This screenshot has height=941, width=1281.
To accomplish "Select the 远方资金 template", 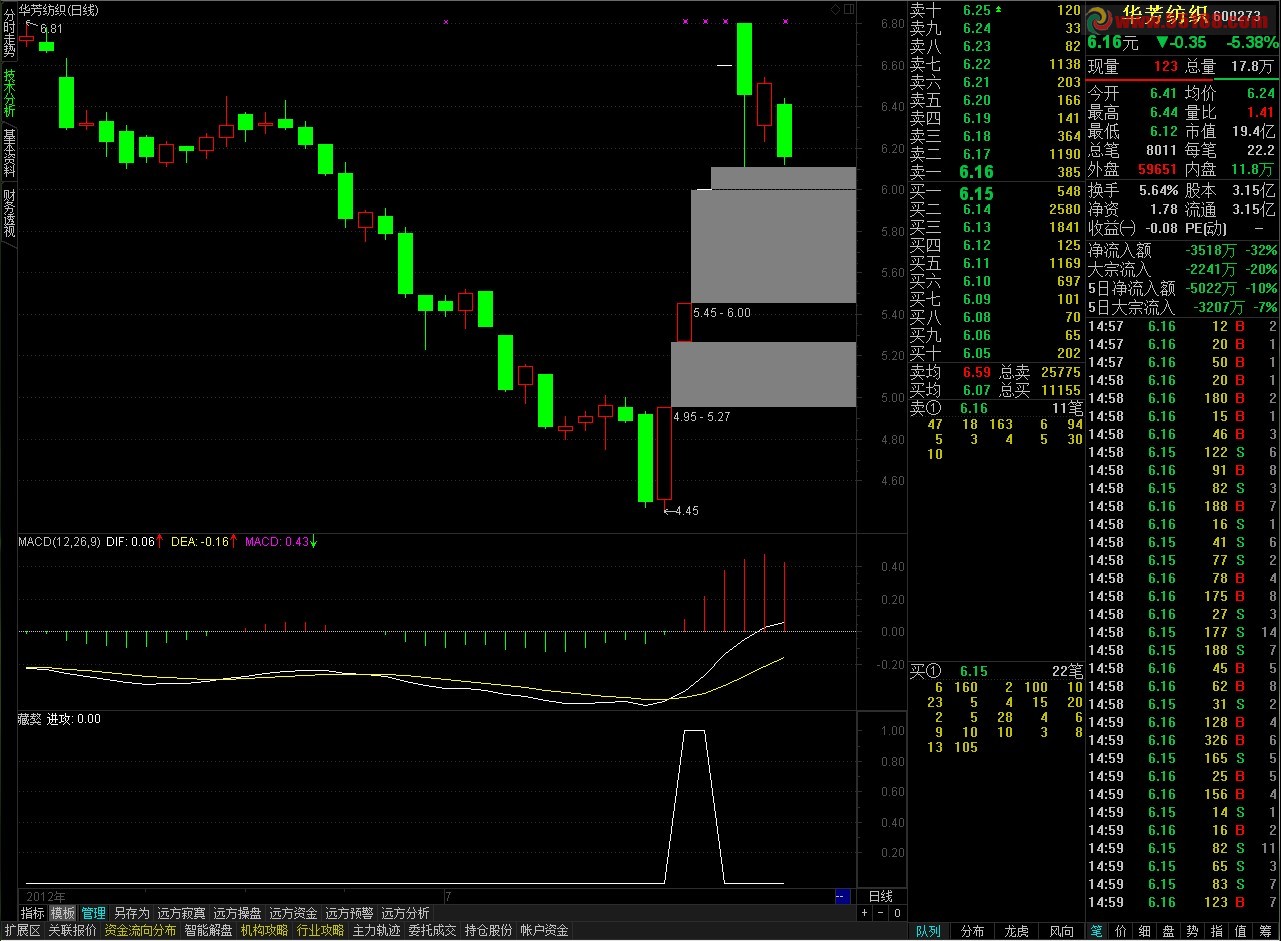I will tap(293, 913).
